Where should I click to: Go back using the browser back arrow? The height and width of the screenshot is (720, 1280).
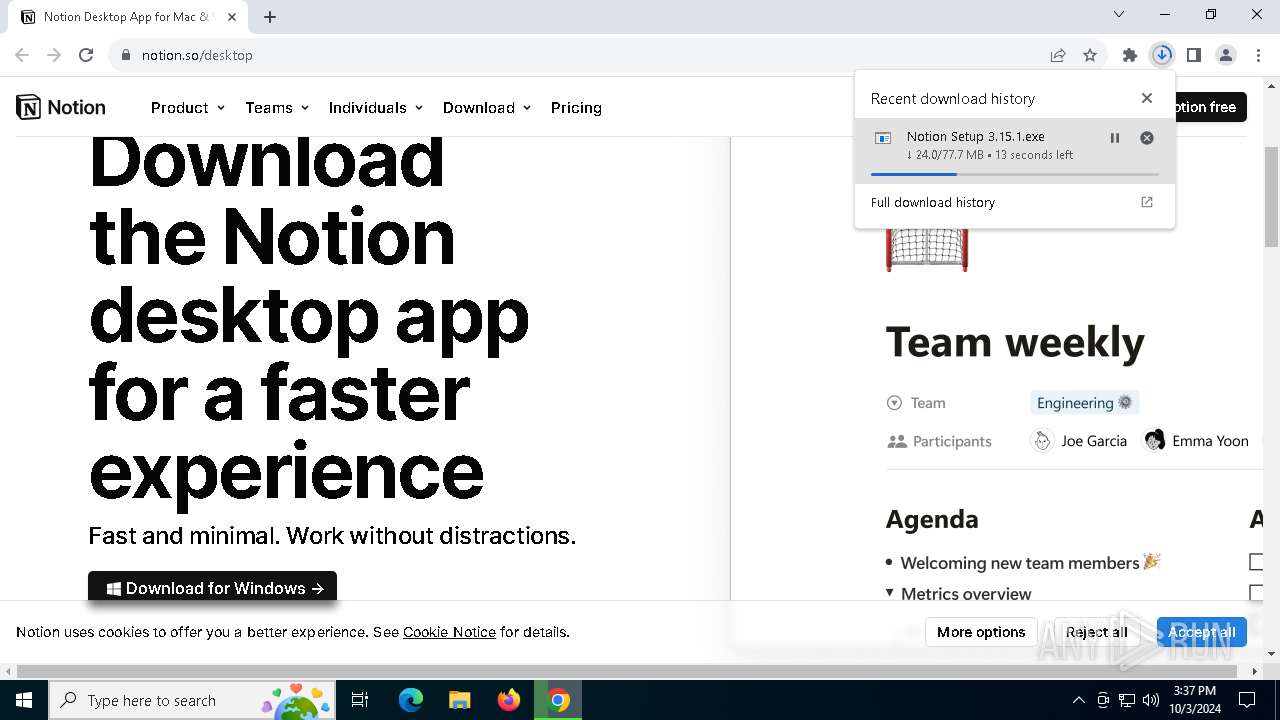click(22, 55)
